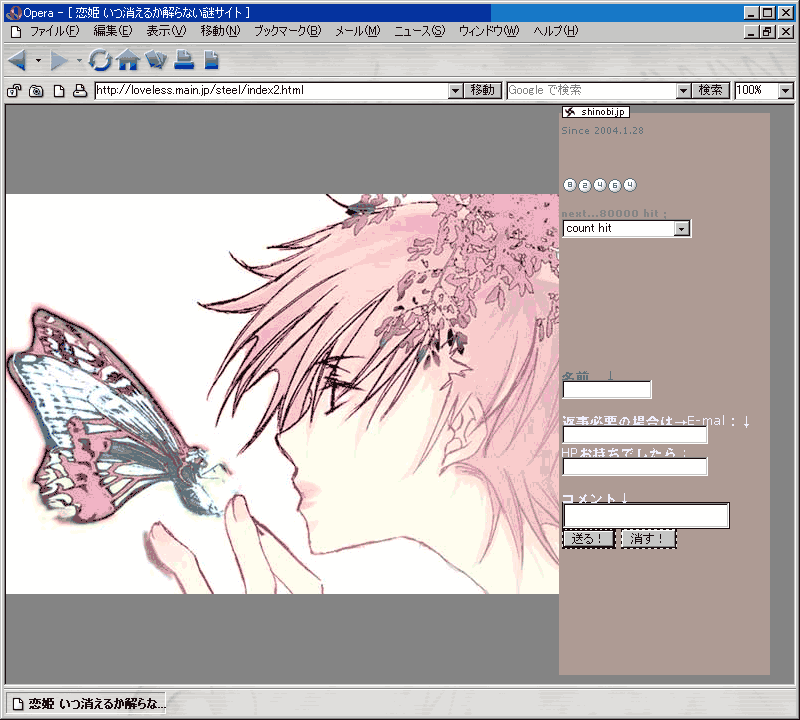Click the 'Google で検索' search field
Screen dimensions: 800x720
pyautogui.click(x=592, y=91)
